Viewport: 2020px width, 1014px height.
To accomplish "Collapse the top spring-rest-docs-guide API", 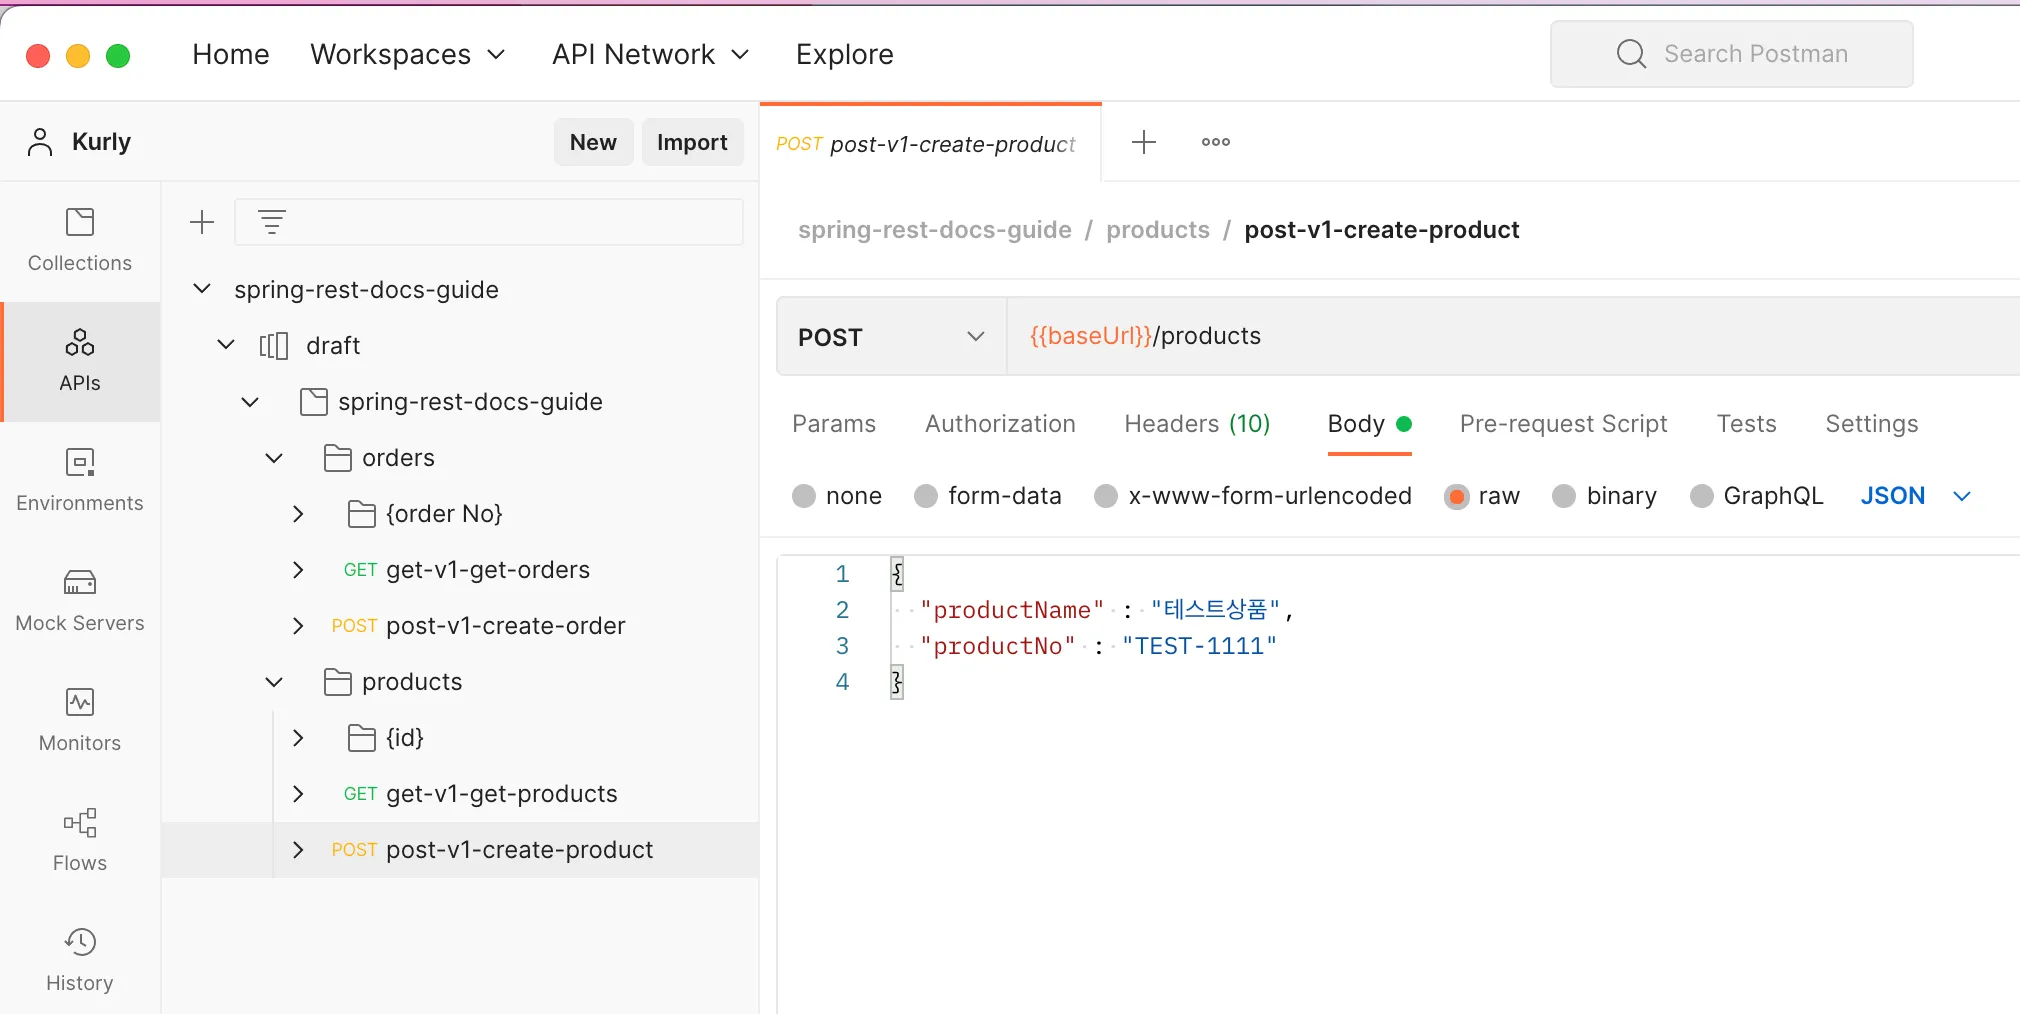I will (202, 289).
